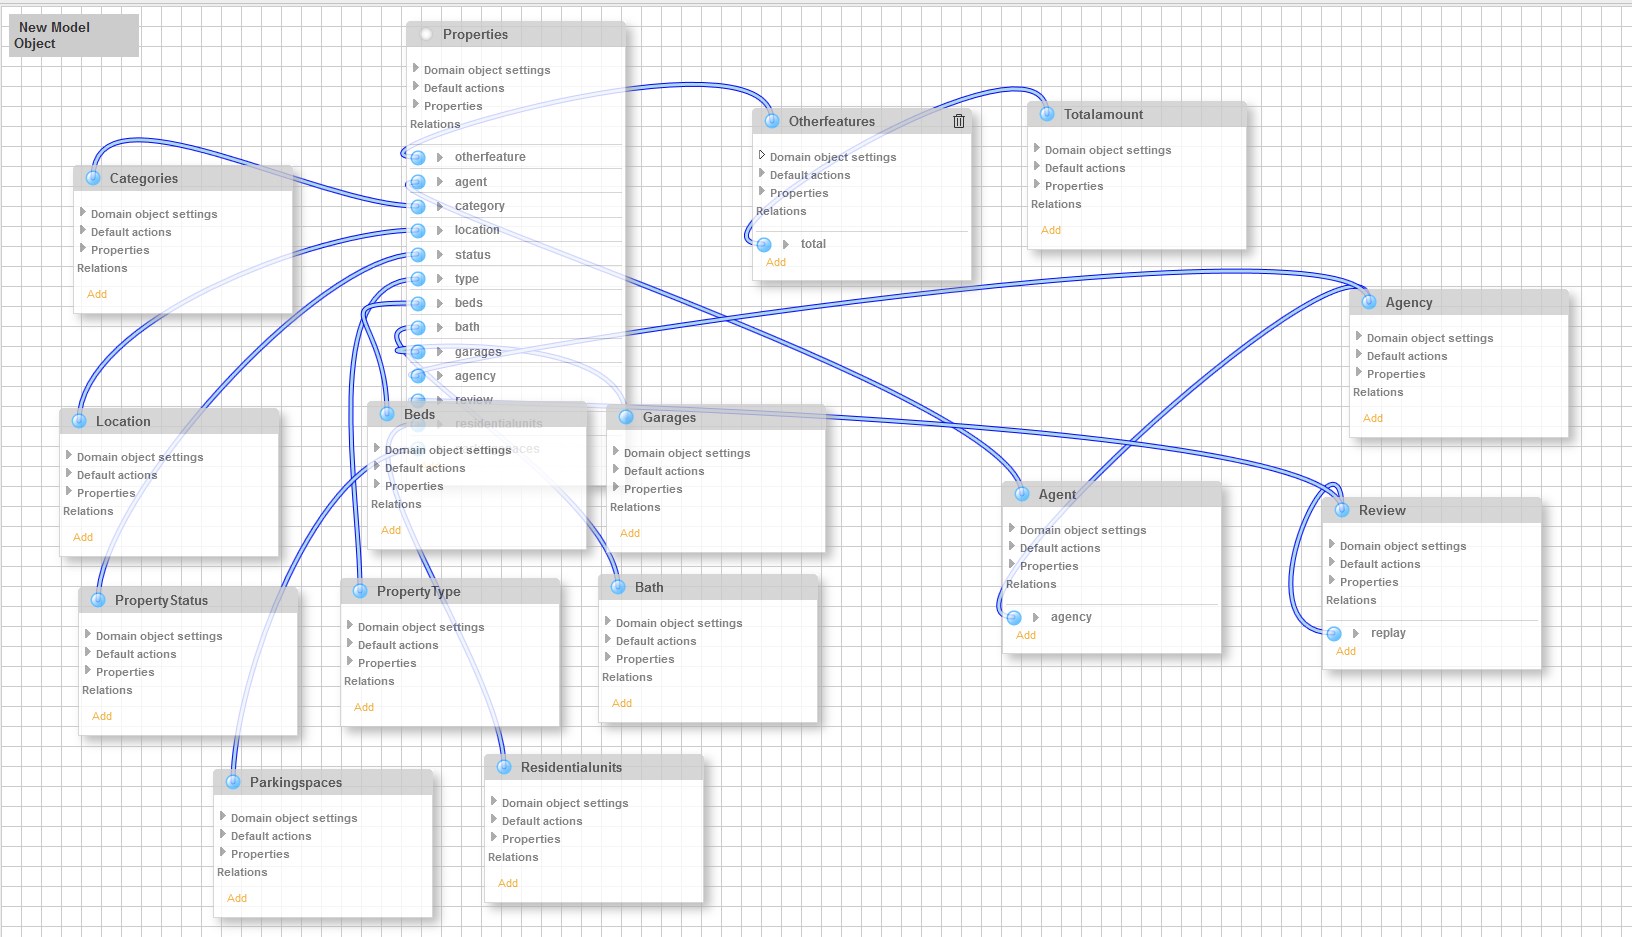Expand the total relation in Otherfeatures

[786, 244]
